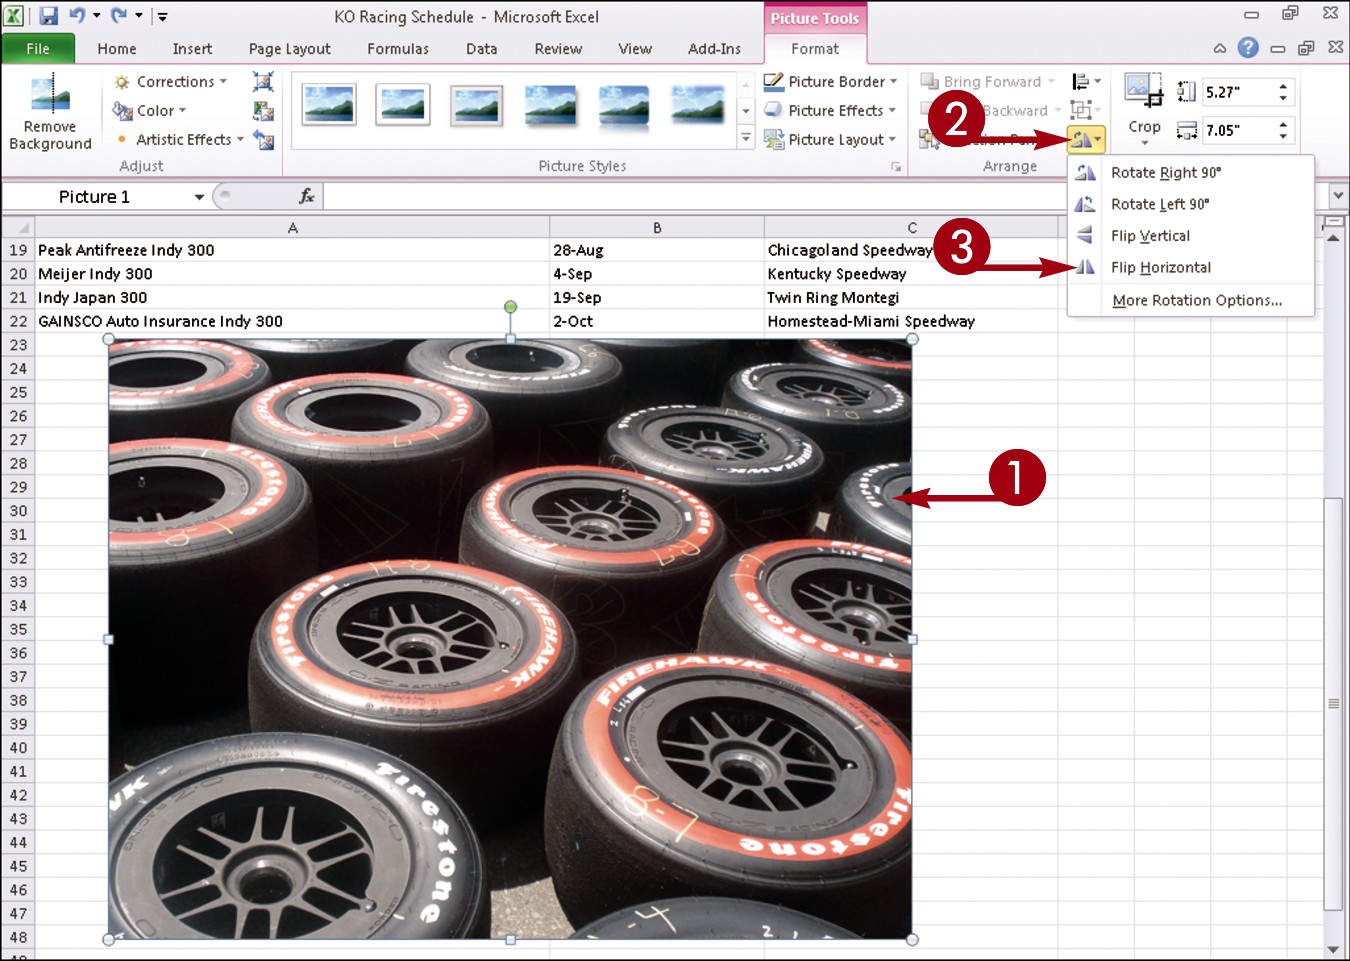Click the Change Picture icon
The height and width of the screenshot is (961, 1350).
[263, 111]
